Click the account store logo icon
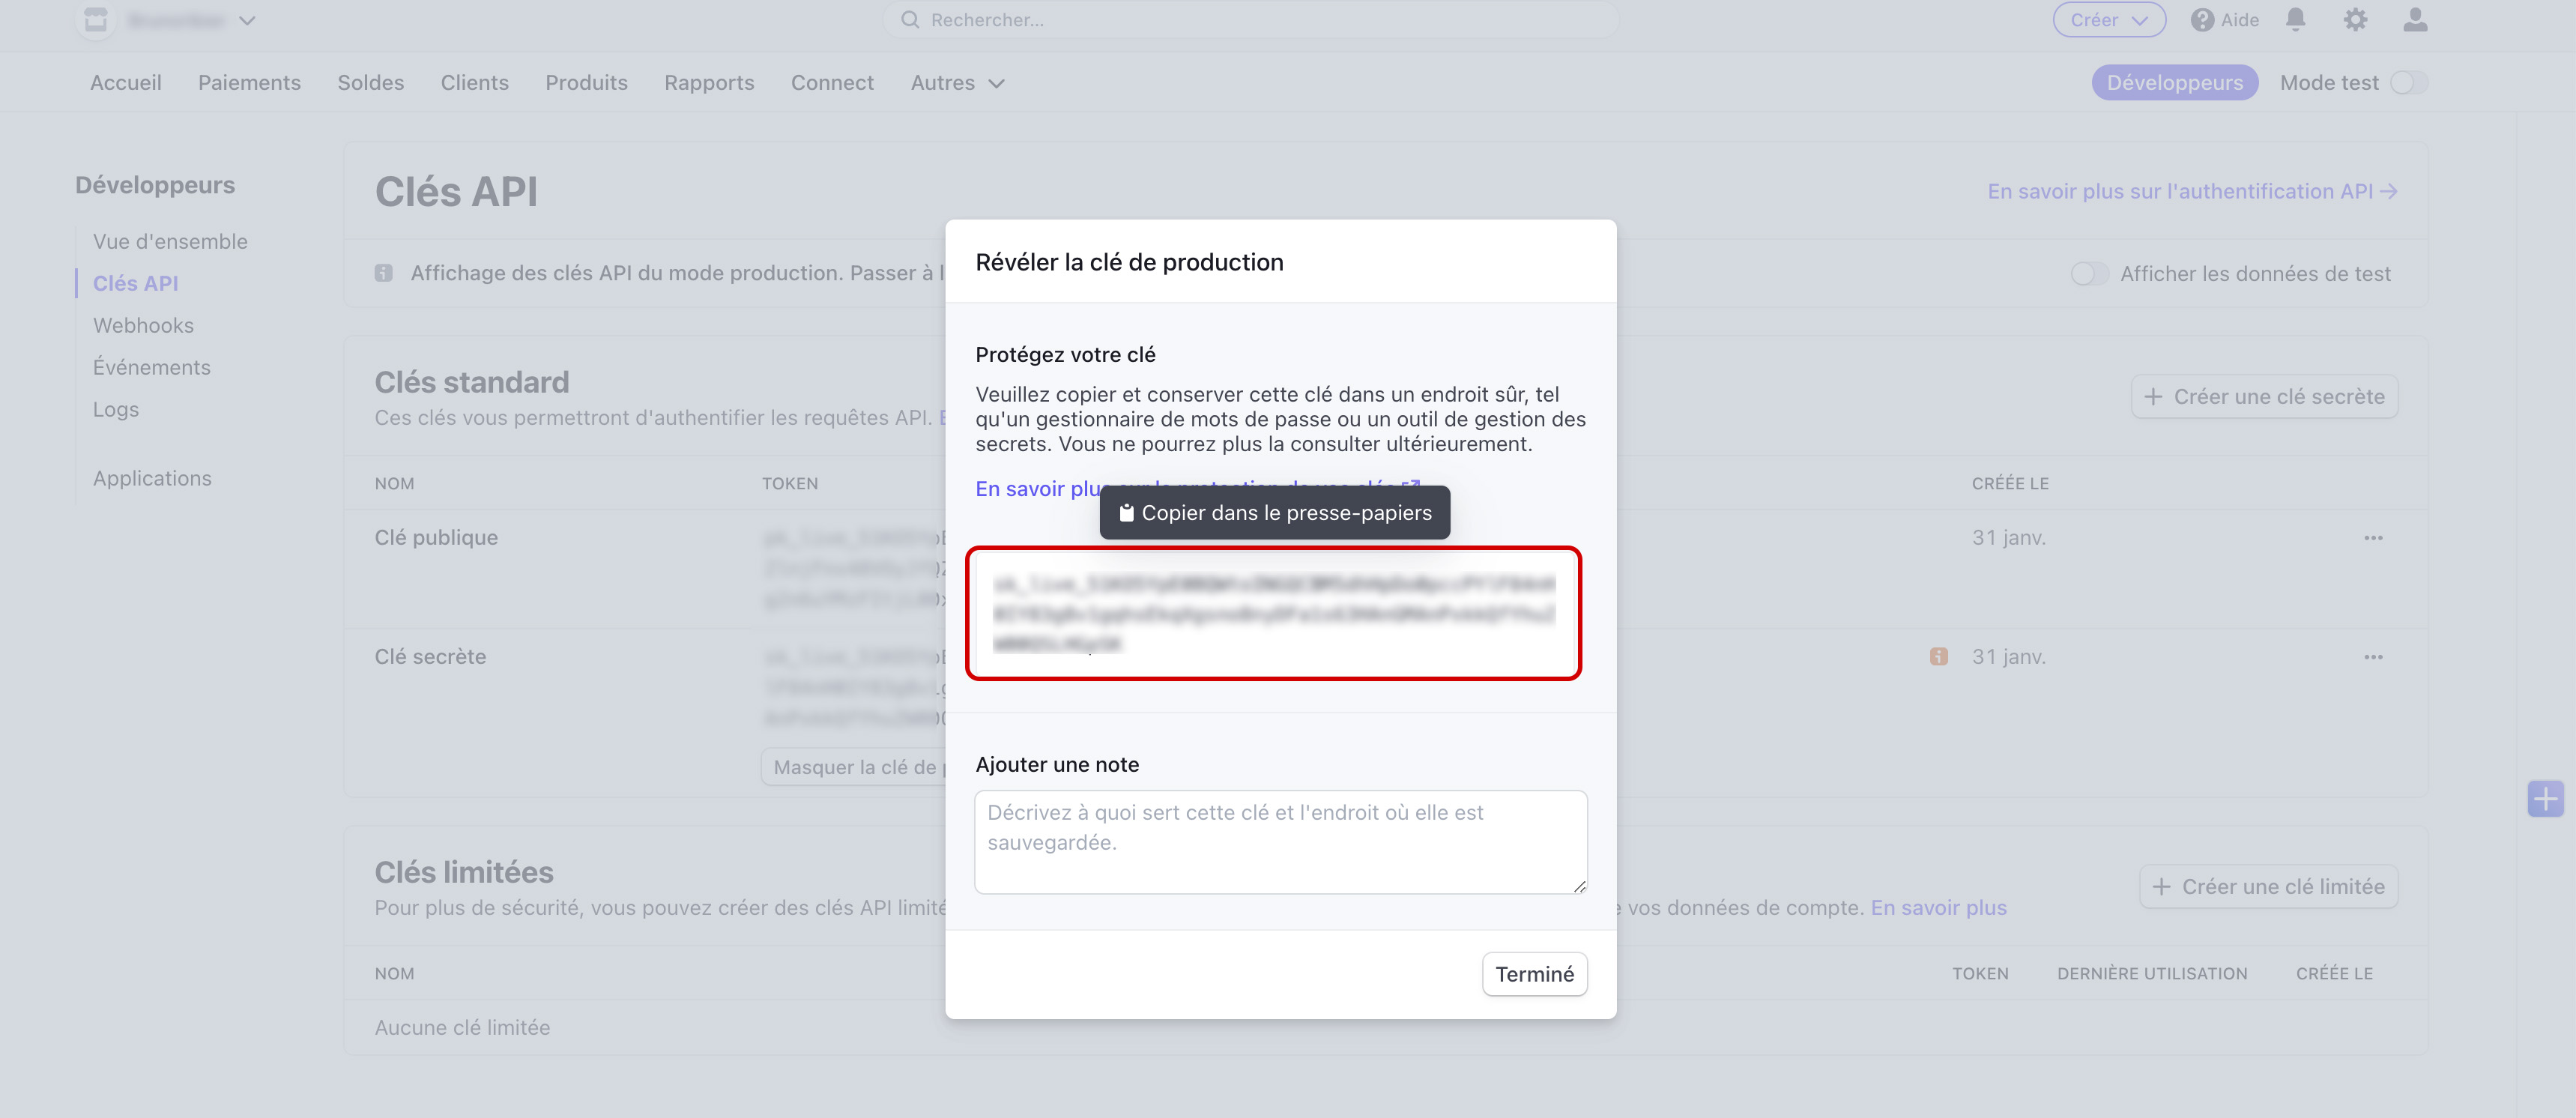 (96, 20)
